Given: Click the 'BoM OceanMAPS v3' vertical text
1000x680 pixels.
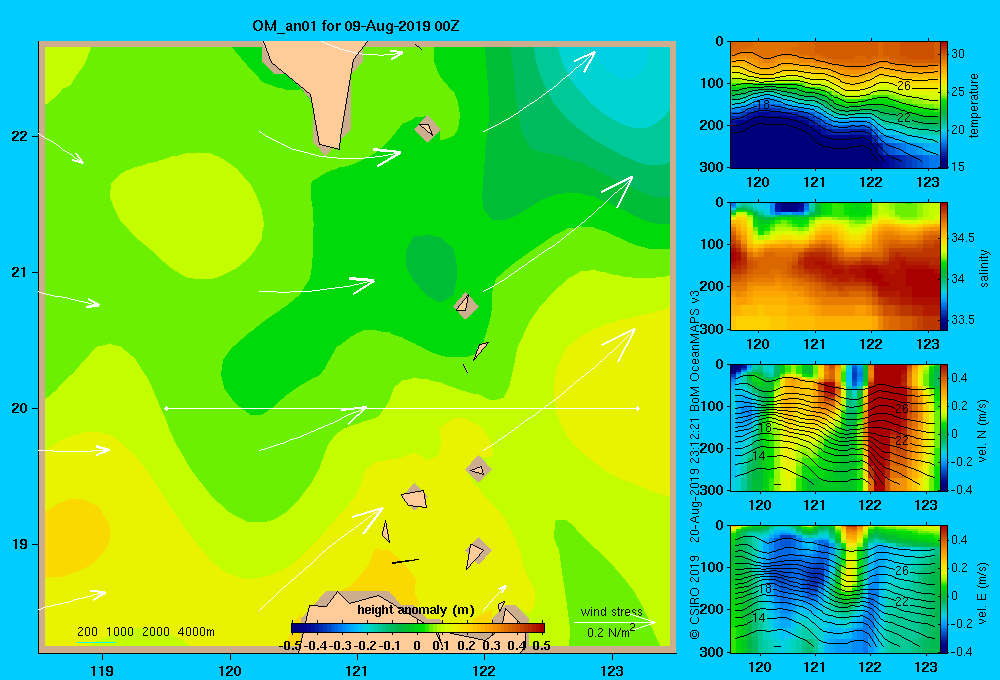Looking at the screenshot, I should click(x=695, y=350).
